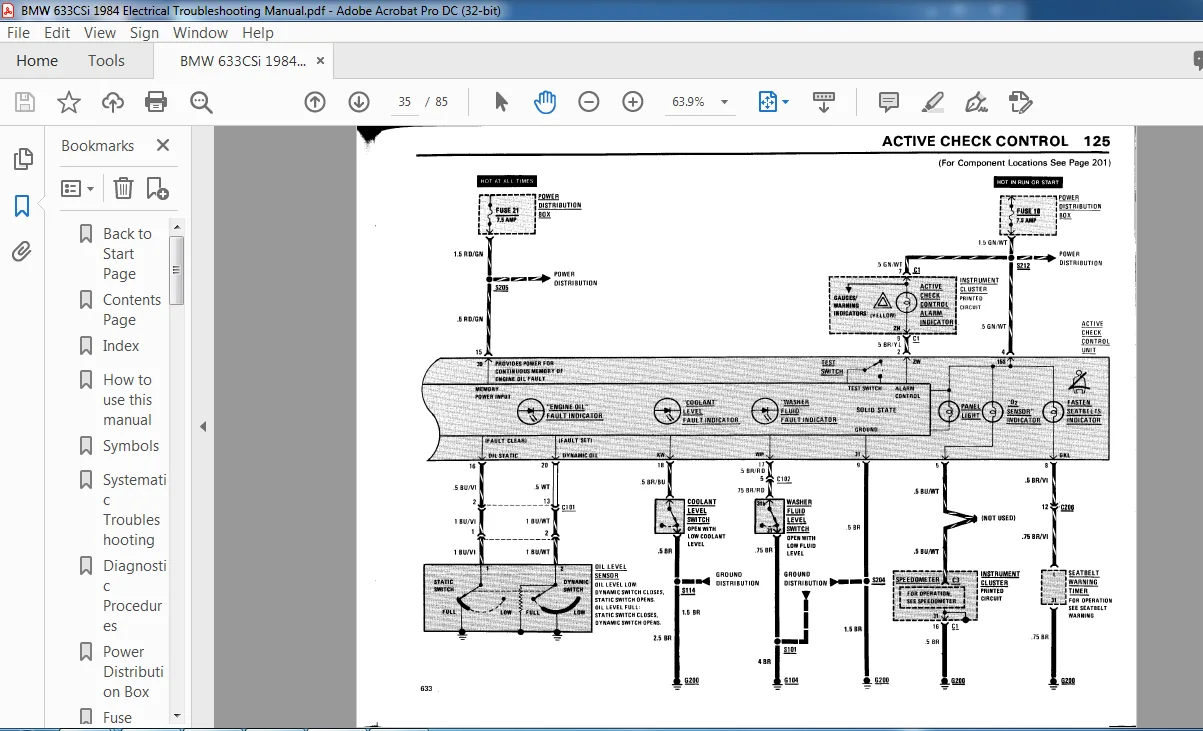1203x731 pixels.
Task: Open the Help menu
Action: pyautogui.click(x=257, y=32)
